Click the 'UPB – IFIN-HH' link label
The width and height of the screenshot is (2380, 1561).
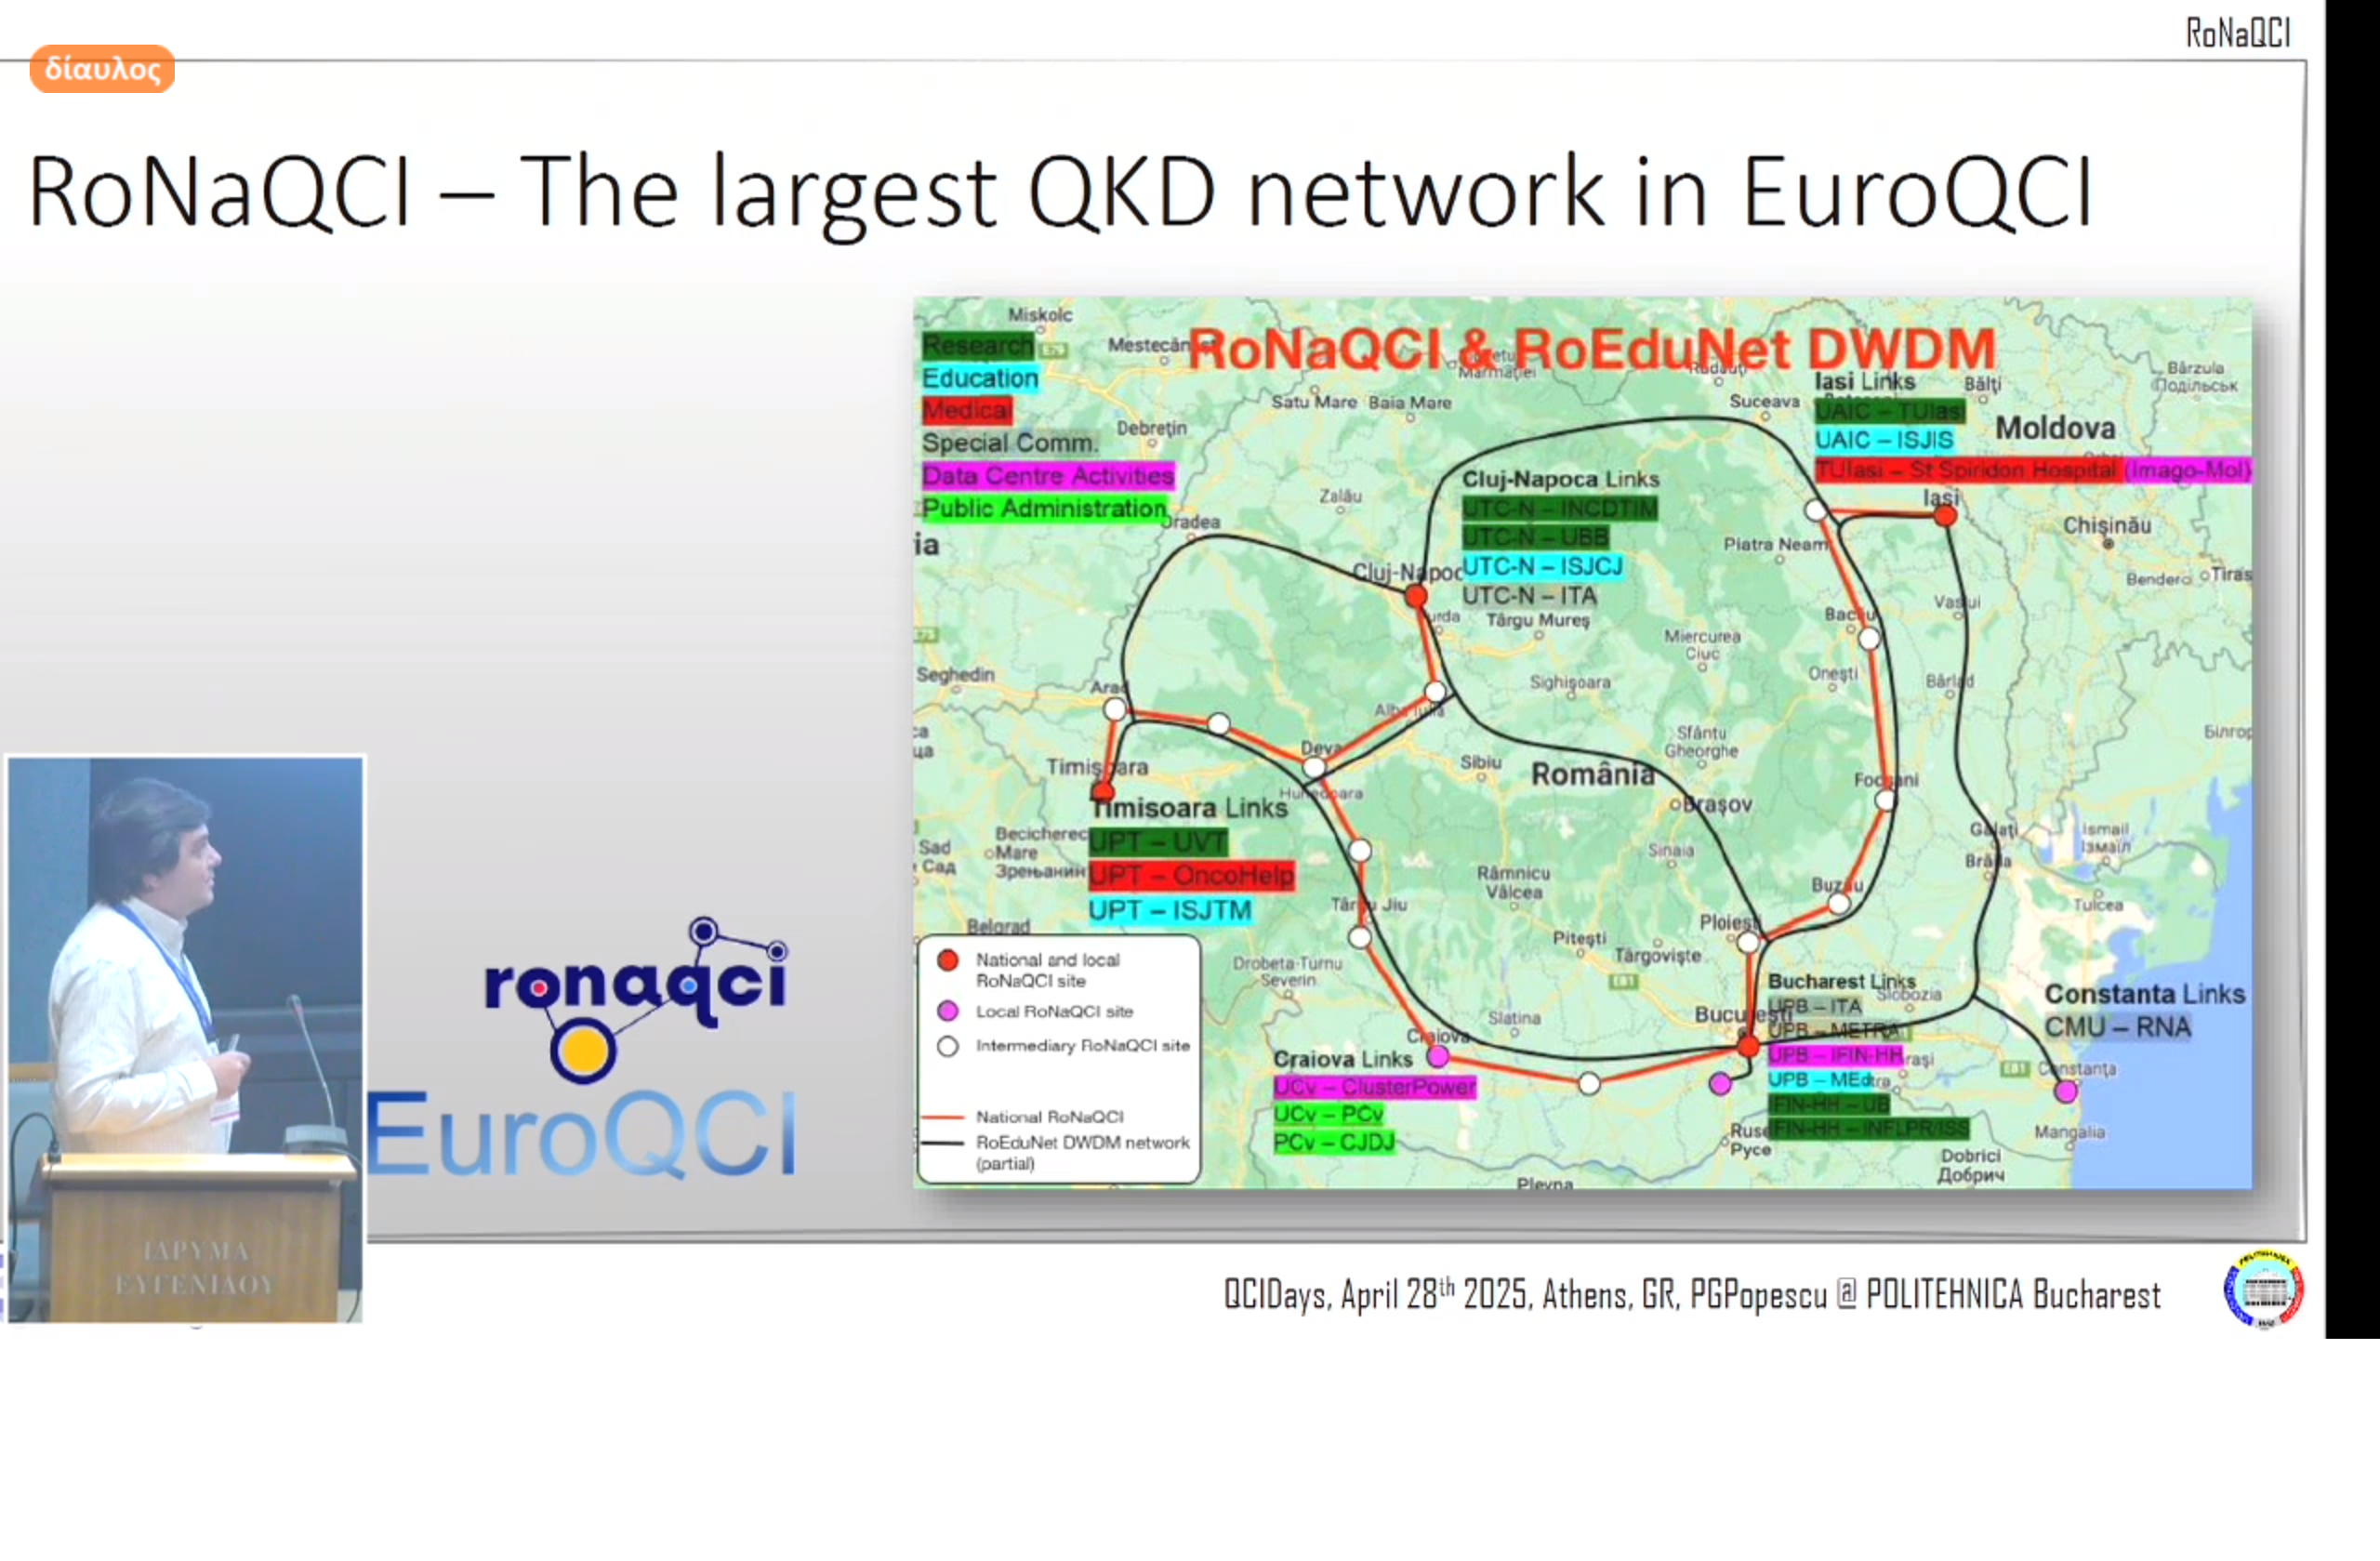(1834, 1055)
